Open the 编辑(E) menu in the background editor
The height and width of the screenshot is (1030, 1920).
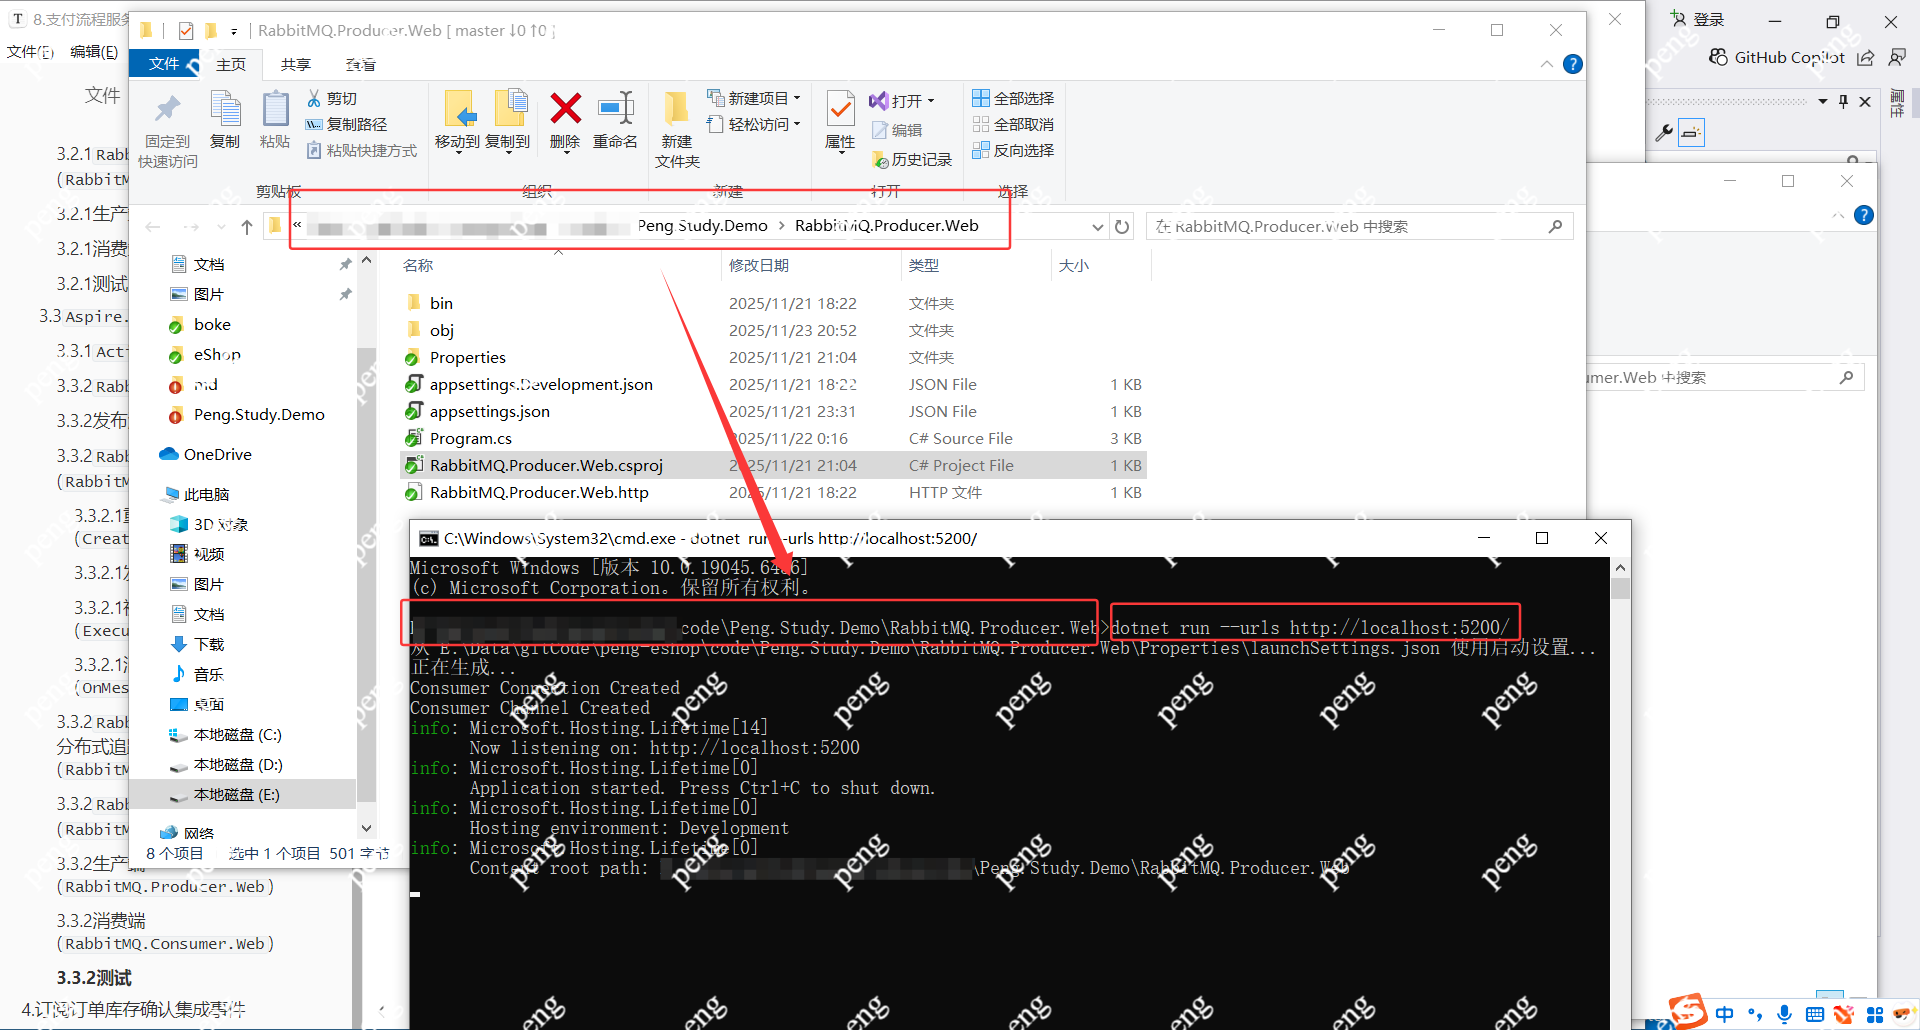(x=94, y=51)
